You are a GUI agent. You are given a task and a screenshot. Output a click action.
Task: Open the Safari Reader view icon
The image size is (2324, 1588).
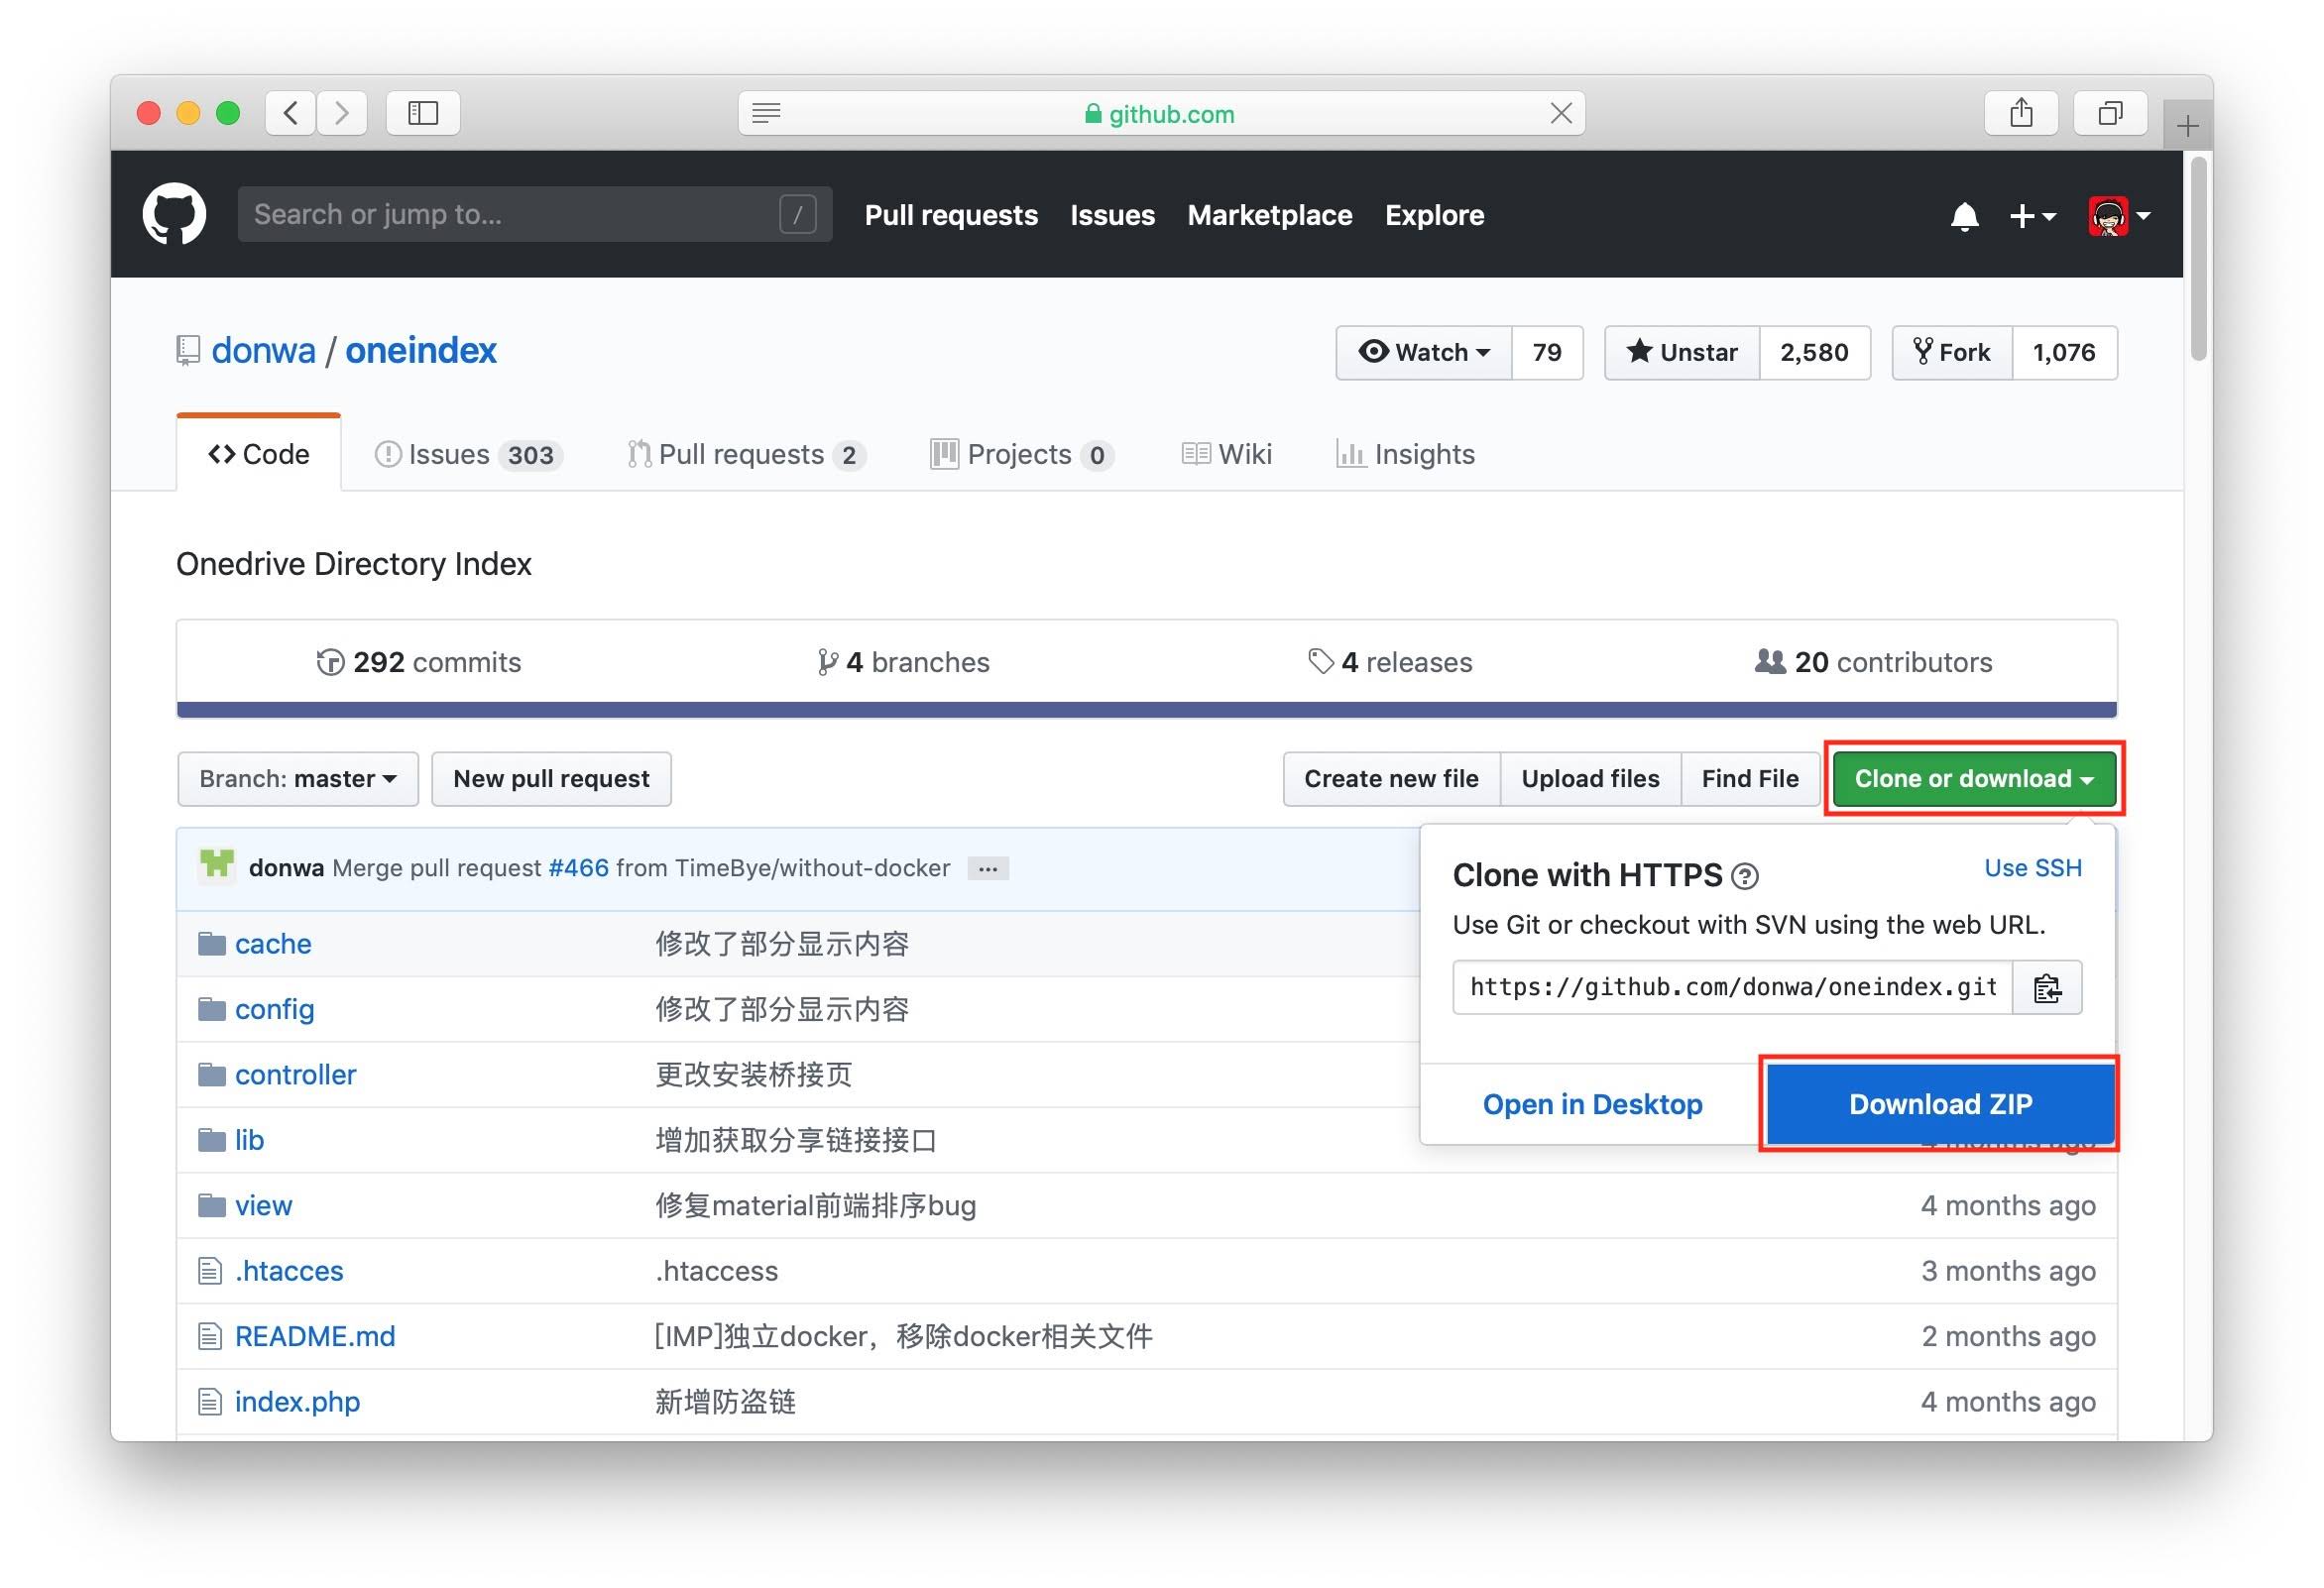point(766,113)
